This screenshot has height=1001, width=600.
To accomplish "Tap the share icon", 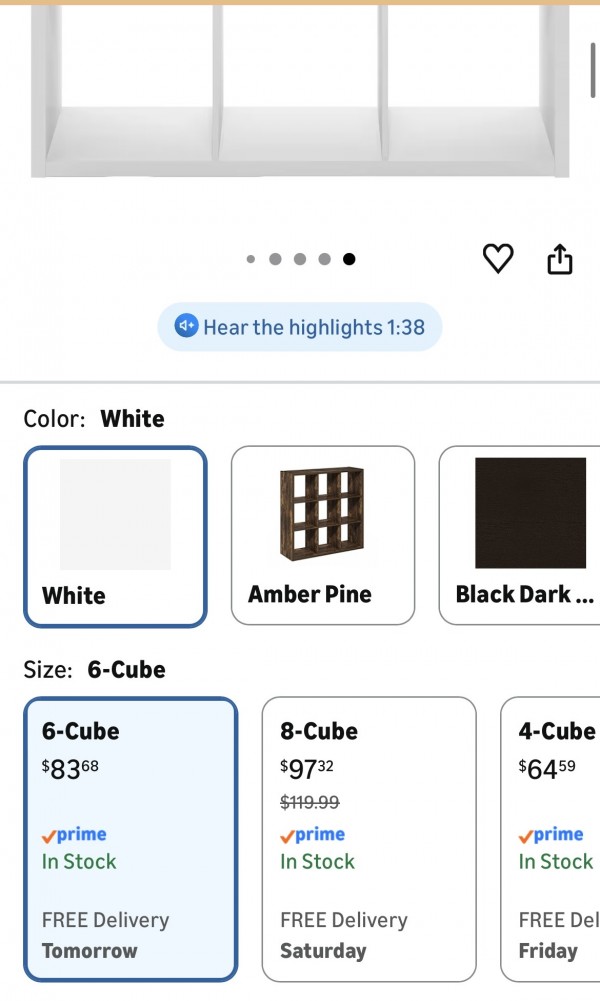I will (x=560, y=259).
